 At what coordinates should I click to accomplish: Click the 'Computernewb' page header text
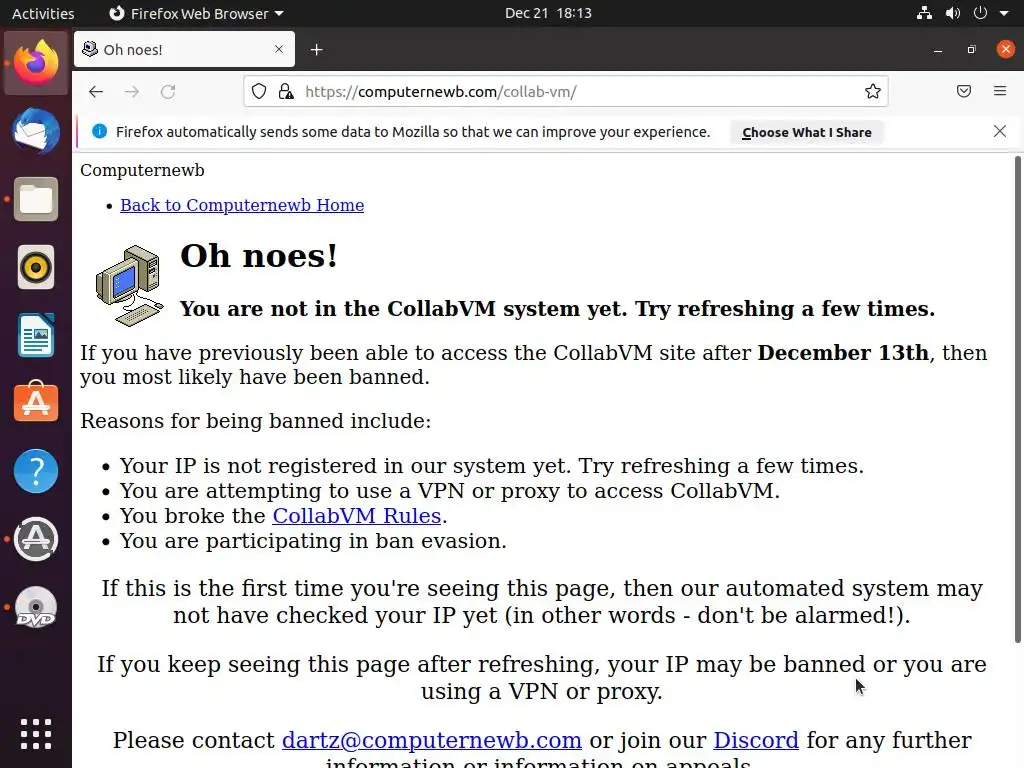coord(142,170)
